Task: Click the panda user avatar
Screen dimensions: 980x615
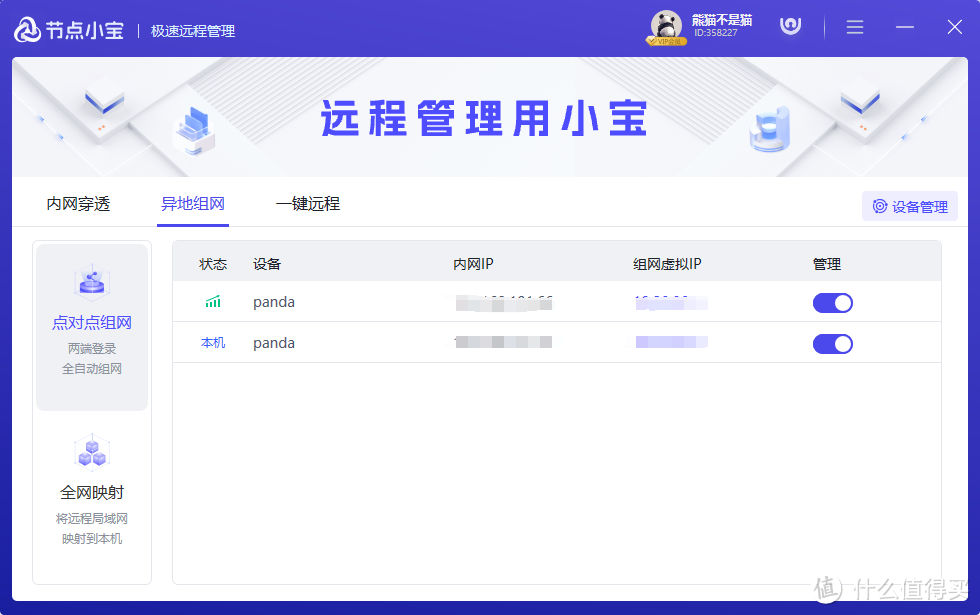Action: coord(666,26)
